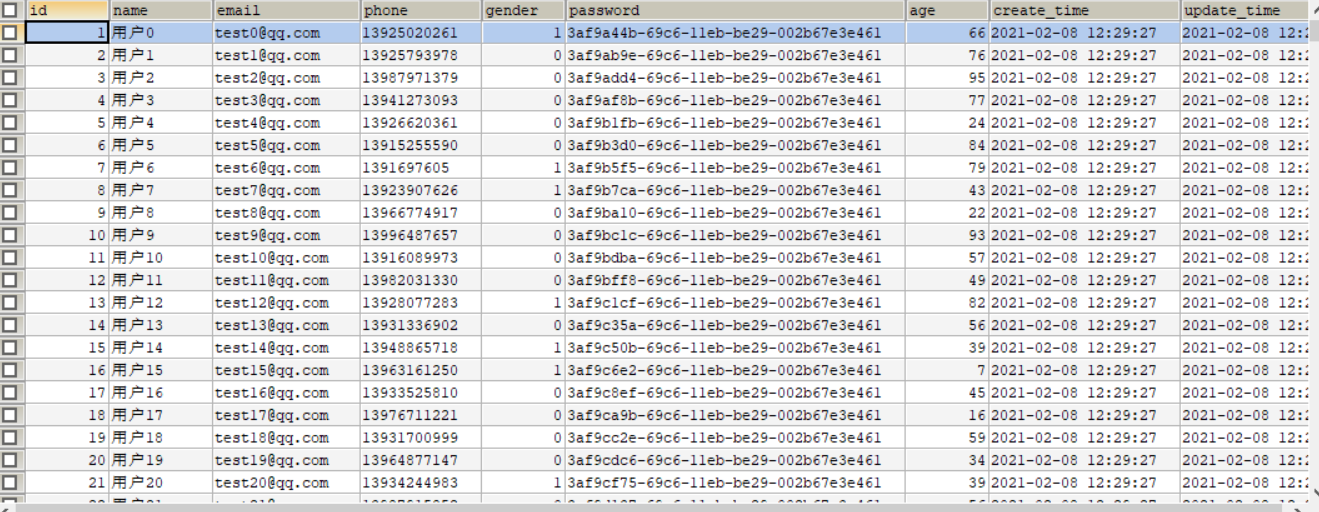Tick the select-all checkbox in header row

click(10, 11)
